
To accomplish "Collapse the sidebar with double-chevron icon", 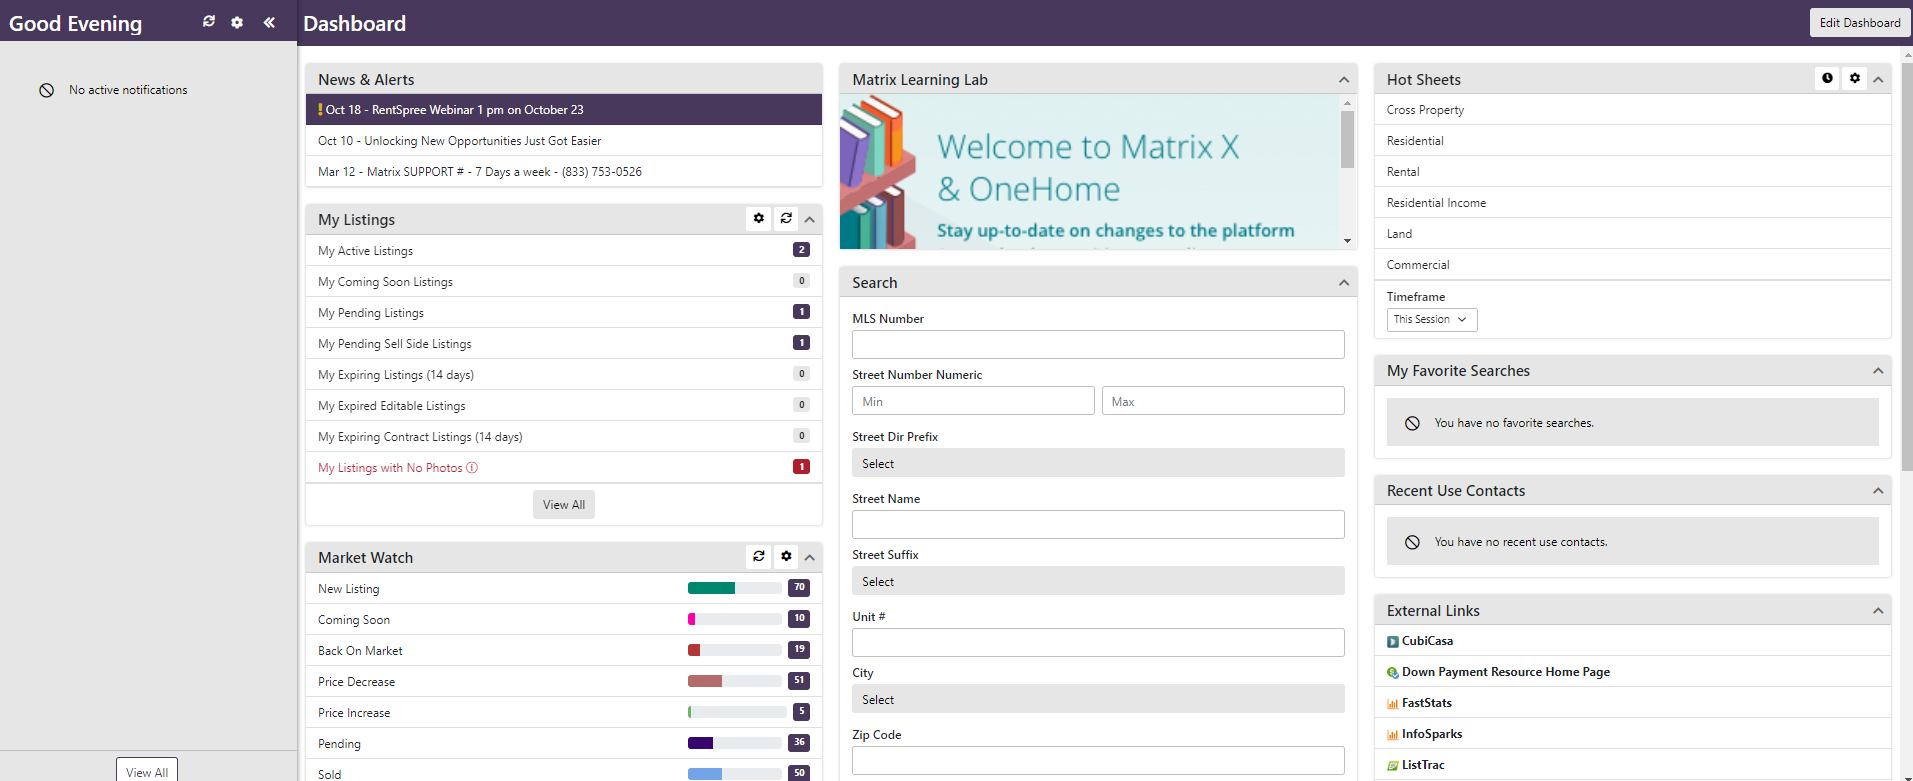I will pos(269,22).
